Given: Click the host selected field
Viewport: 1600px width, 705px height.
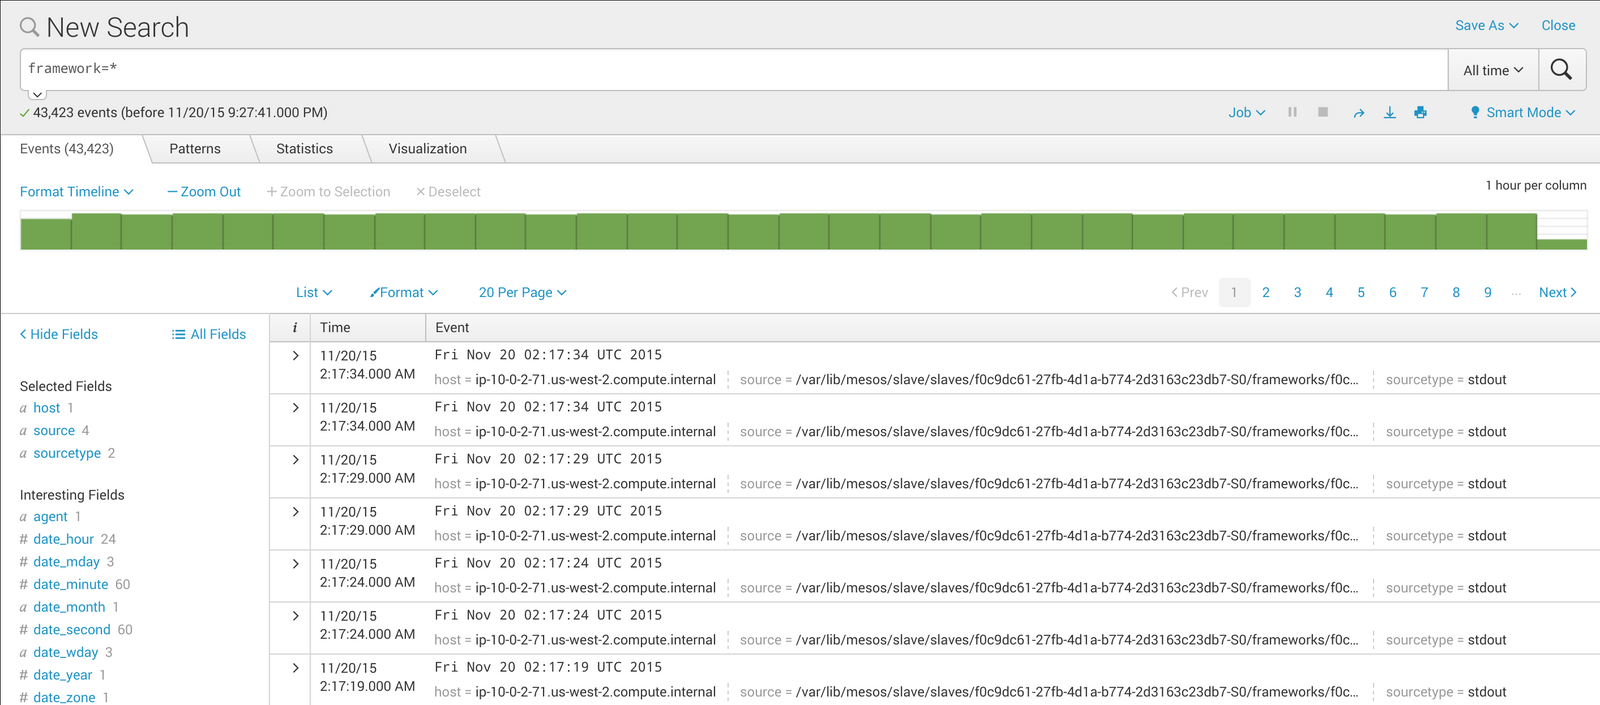Looking at the screenshot, I should [x=46, y=408].
